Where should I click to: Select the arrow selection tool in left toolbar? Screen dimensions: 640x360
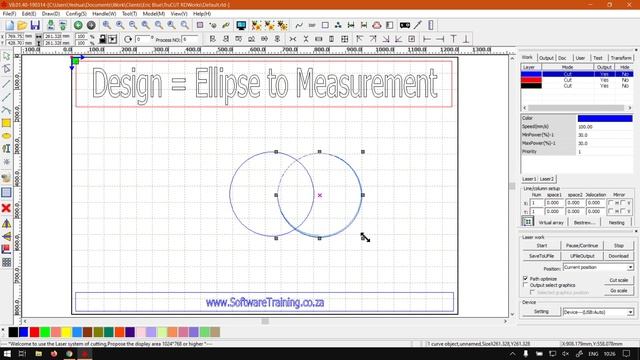point(6,56)
